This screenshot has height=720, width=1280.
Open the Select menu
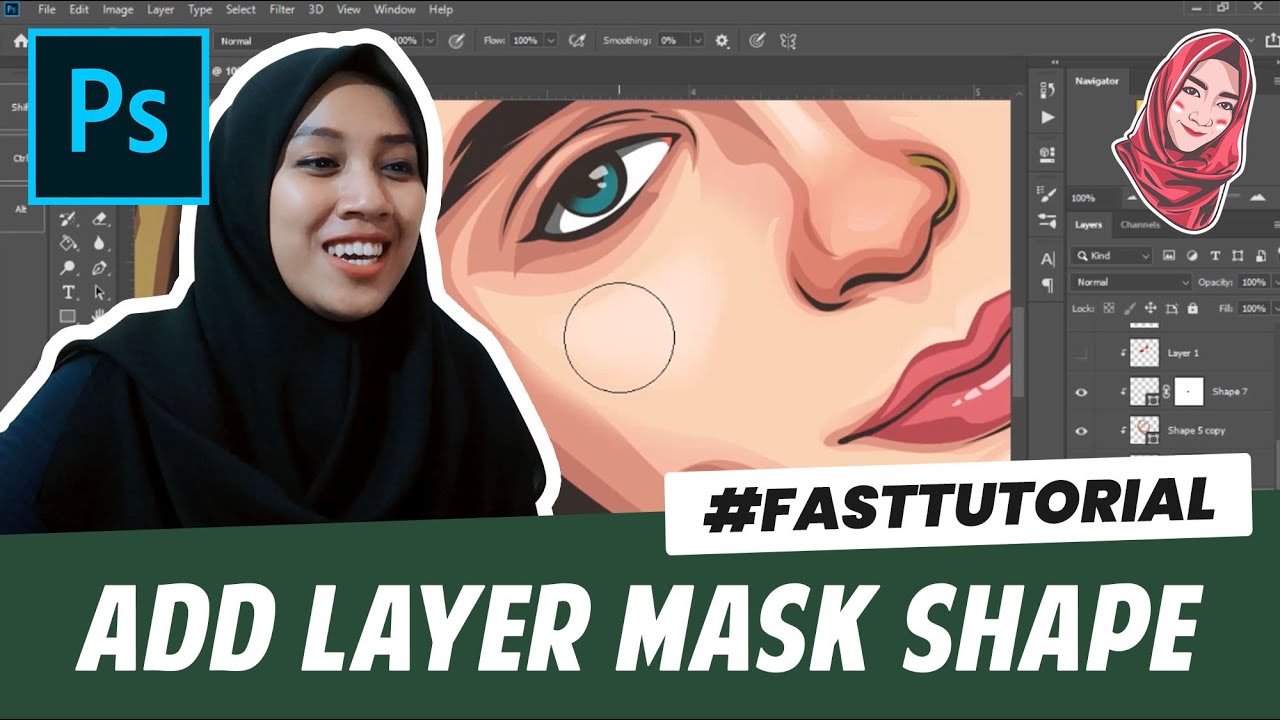(241, 9)
